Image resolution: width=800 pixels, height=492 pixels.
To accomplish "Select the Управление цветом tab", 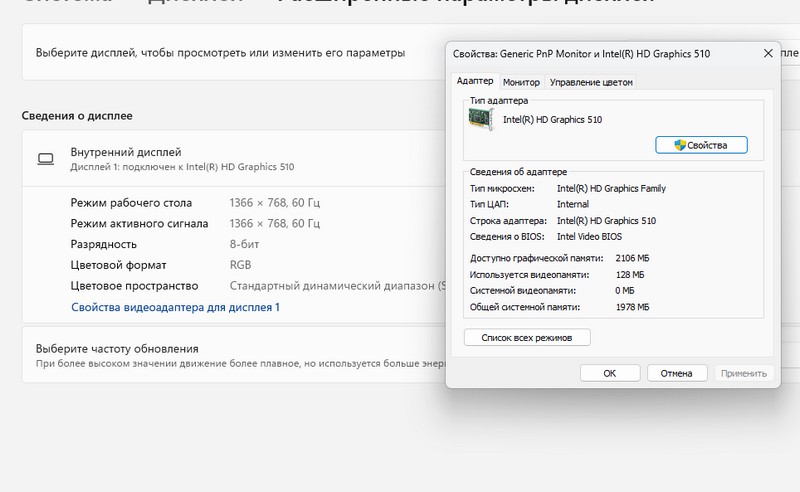I will click(x=590, y=82).
